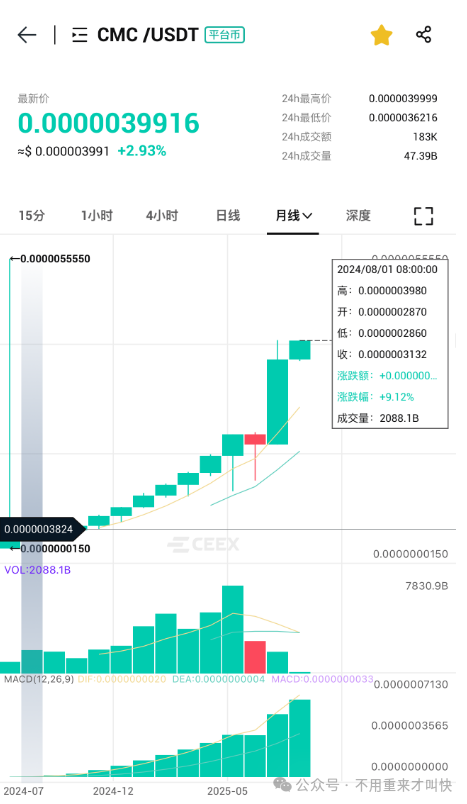Viewport: 467px width, 804px height.
Task: Select the 4小时 timeframe
Action: [x=162, y=215]
